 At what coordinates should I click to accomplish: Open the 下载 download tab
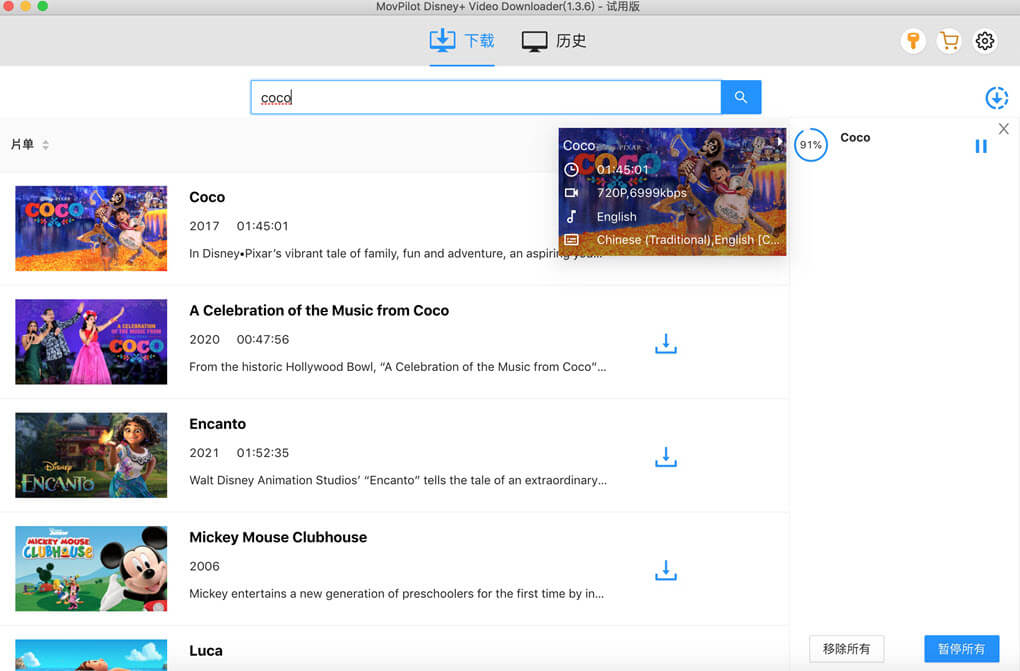462,41
